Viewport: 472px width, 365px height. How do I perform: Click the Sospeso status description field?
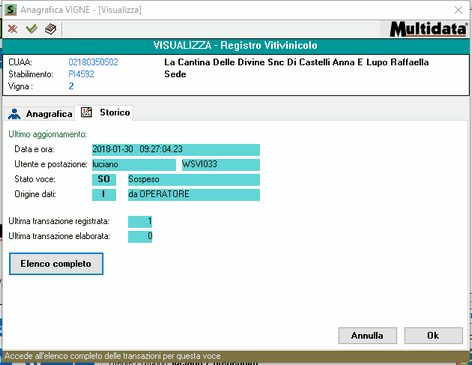coord(194,179)
